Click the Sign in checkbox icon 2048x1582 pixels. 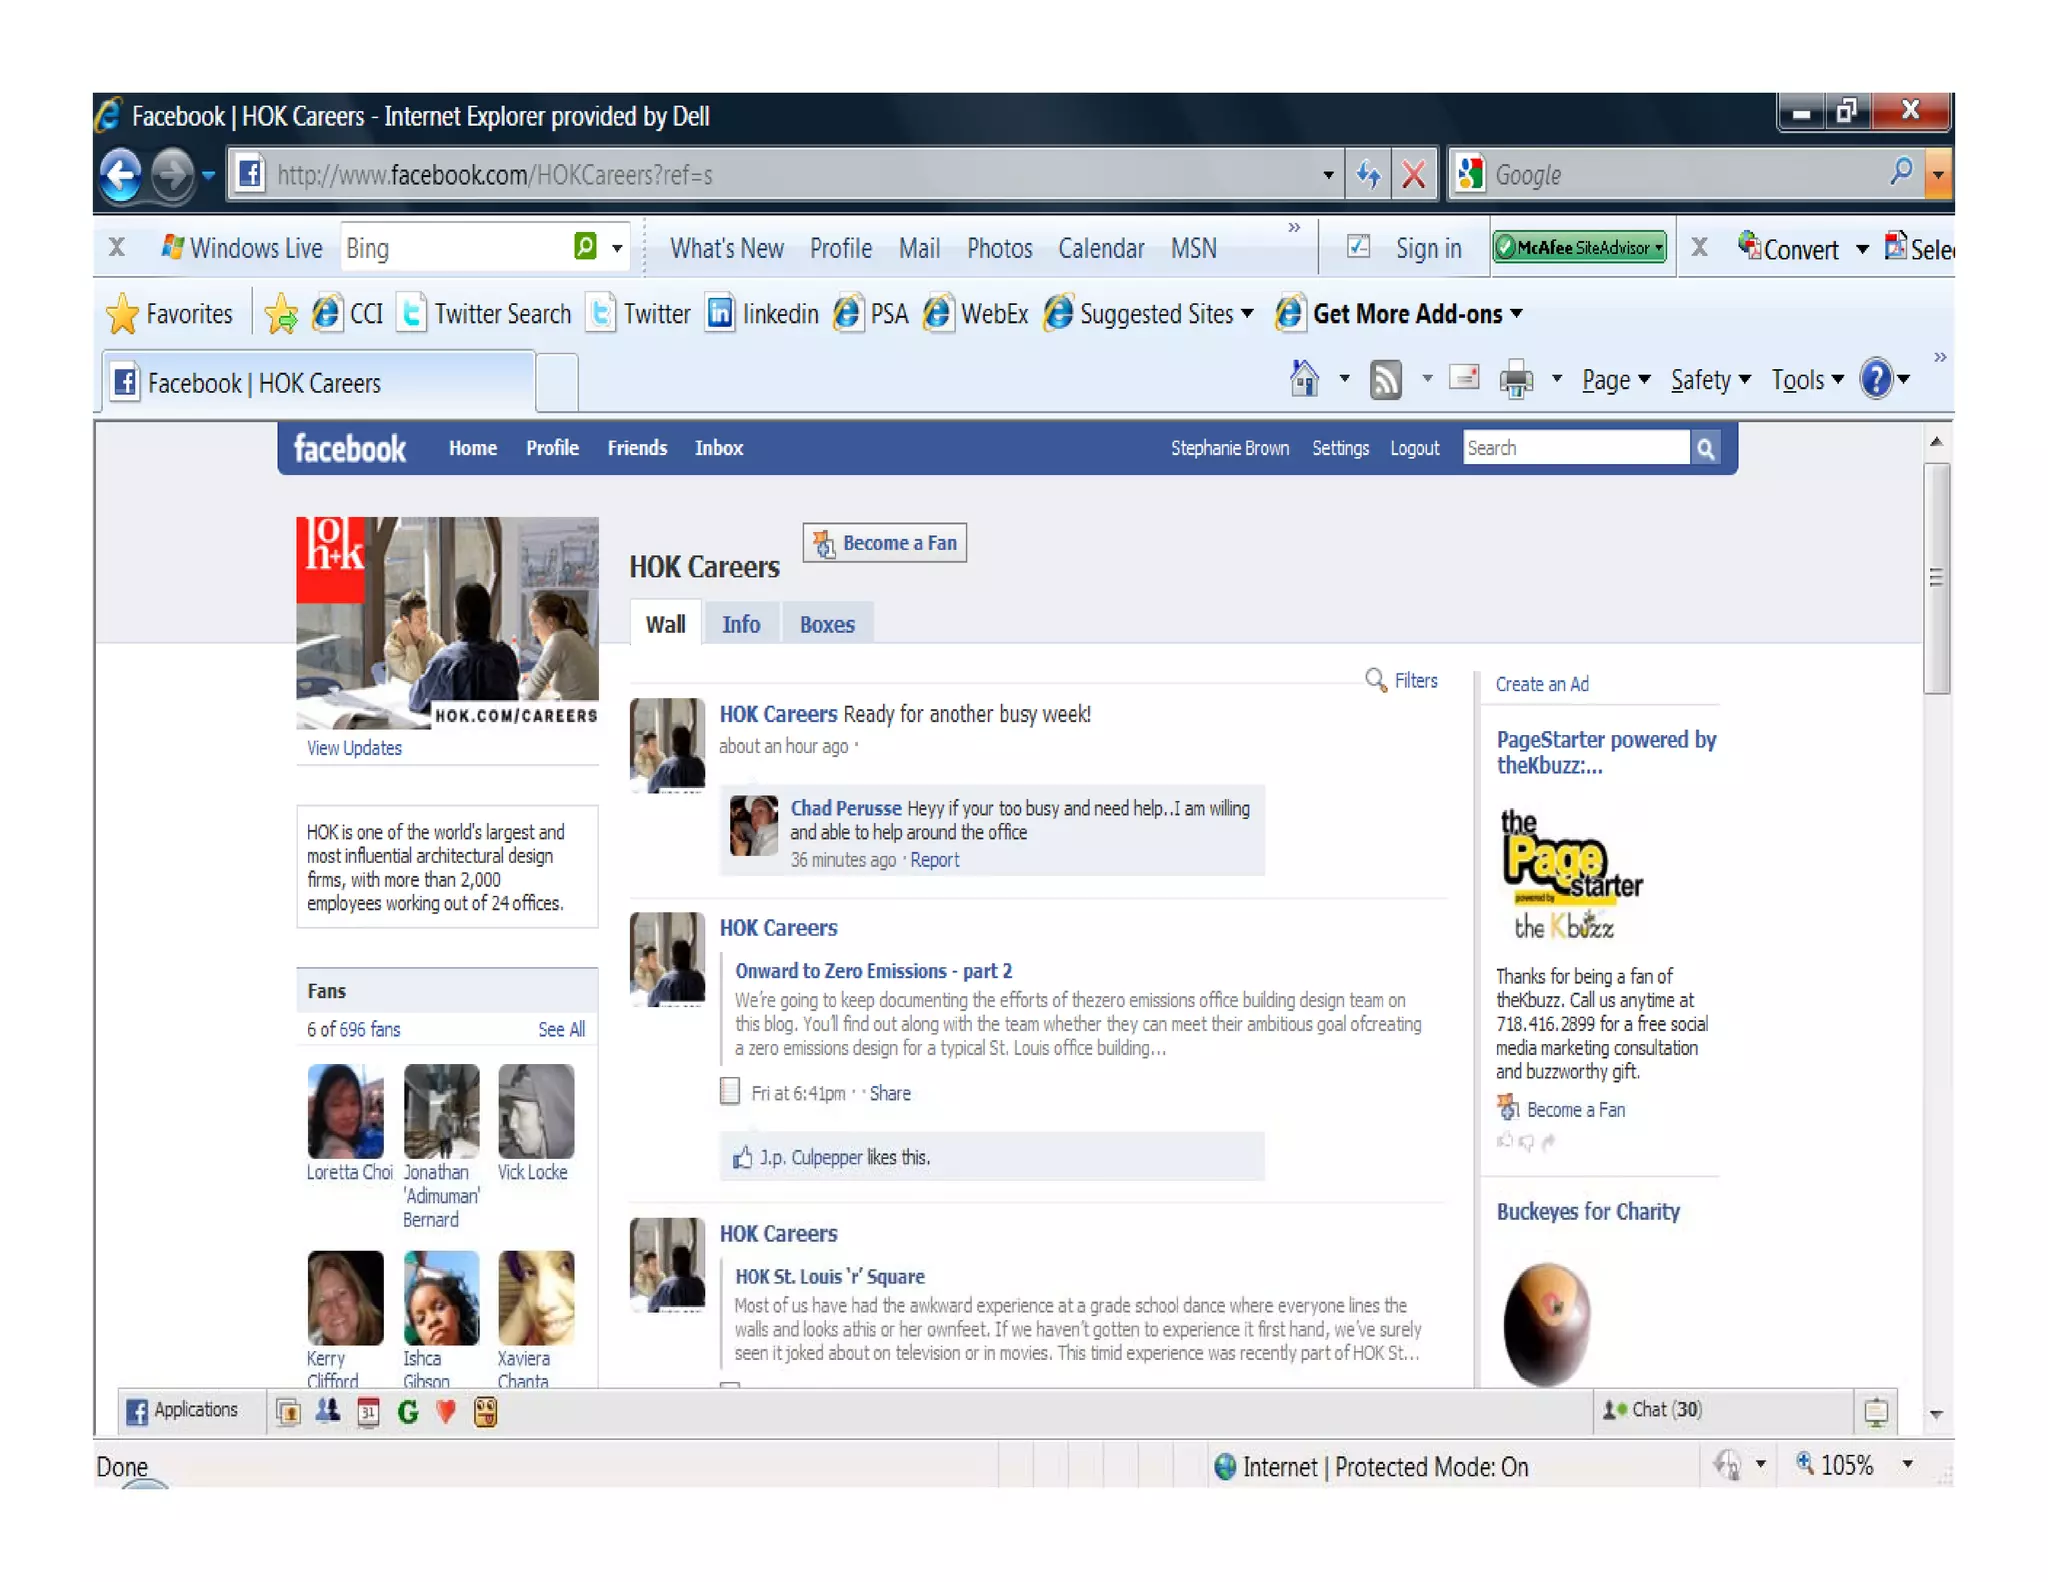coord(1358,247)
